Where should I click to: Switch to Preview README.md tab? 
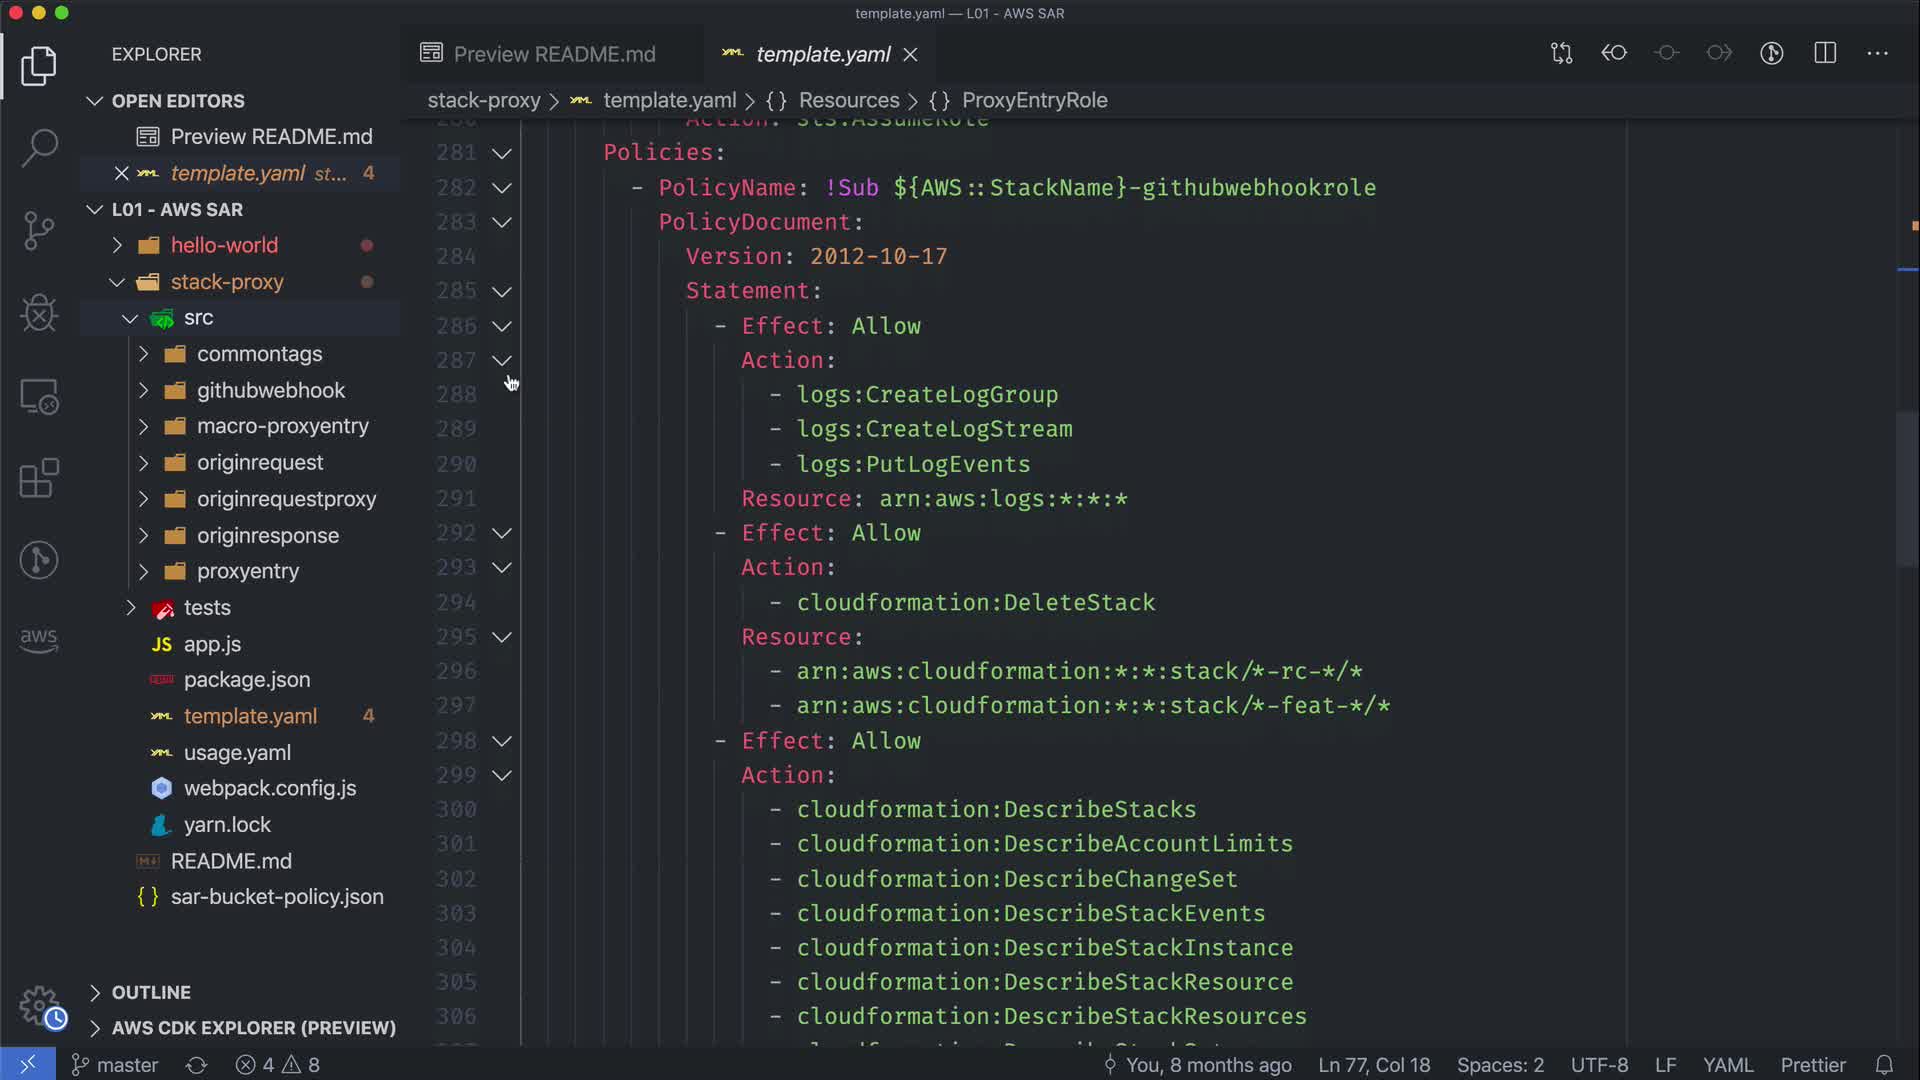click(554, 54)
